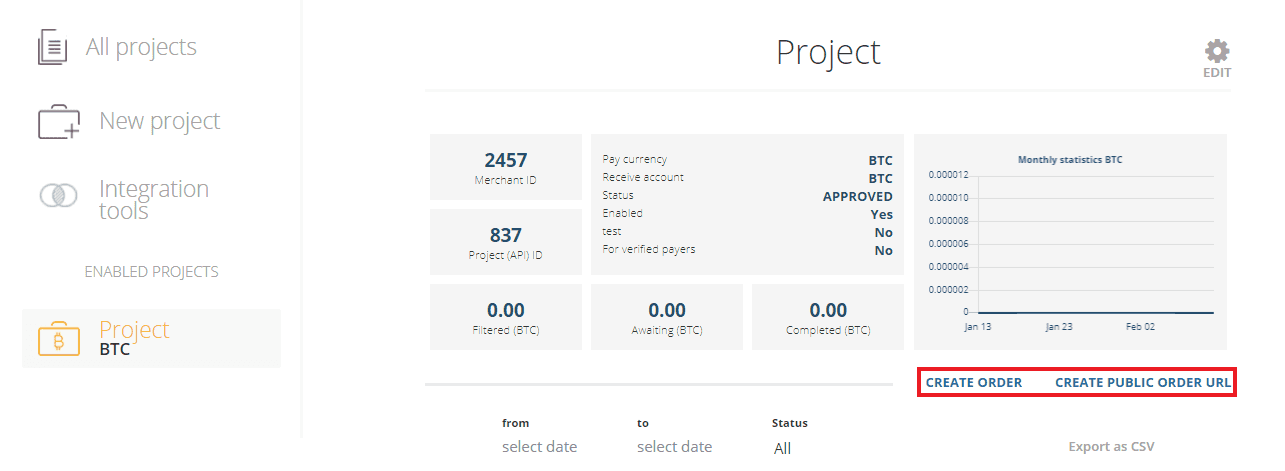This screenshot has width=1285, height=471.
Task: Click the Integration tools overlapping circles icon
Action: pyautogui.click(x=58, y=195)
